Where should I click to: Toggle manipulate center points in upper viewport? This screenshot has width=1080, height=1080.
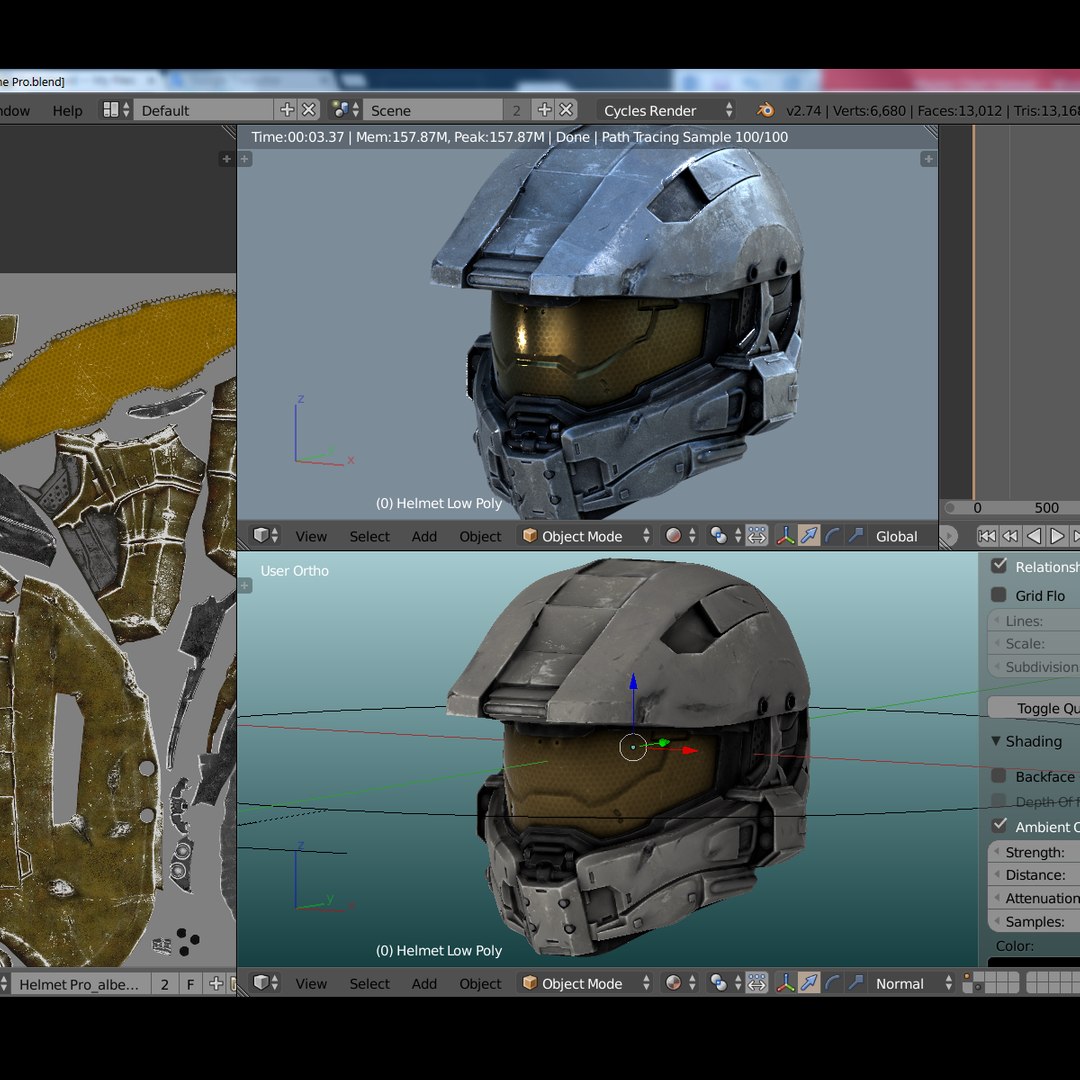click(x=756, y=535)
